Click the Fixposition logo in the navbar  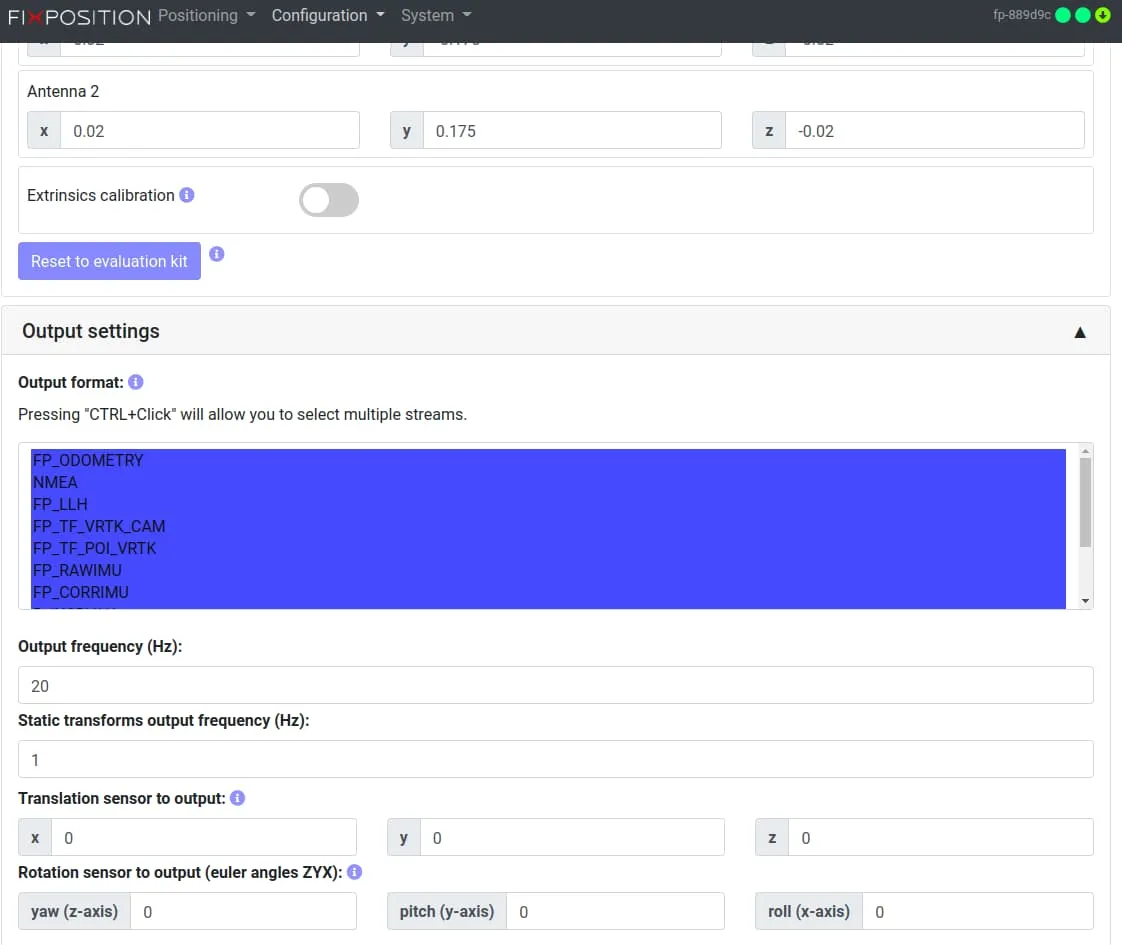point(79,16)
